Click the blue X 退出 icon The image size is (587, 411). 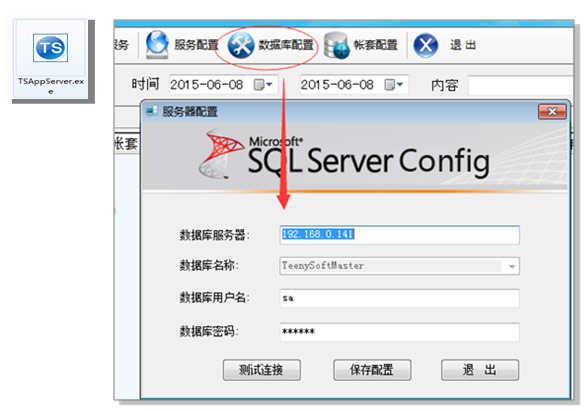pyautogui.click(x=426, y=45)
